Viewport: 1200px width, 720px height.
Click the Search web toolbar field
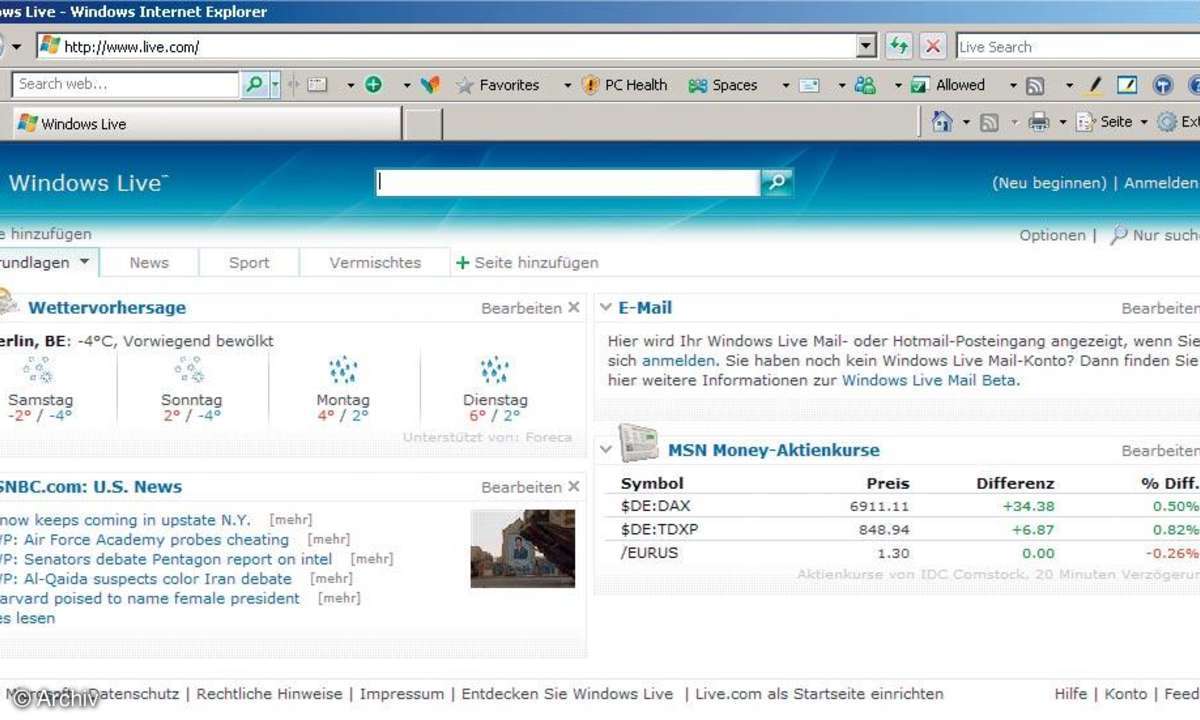[x=126, y=85]
